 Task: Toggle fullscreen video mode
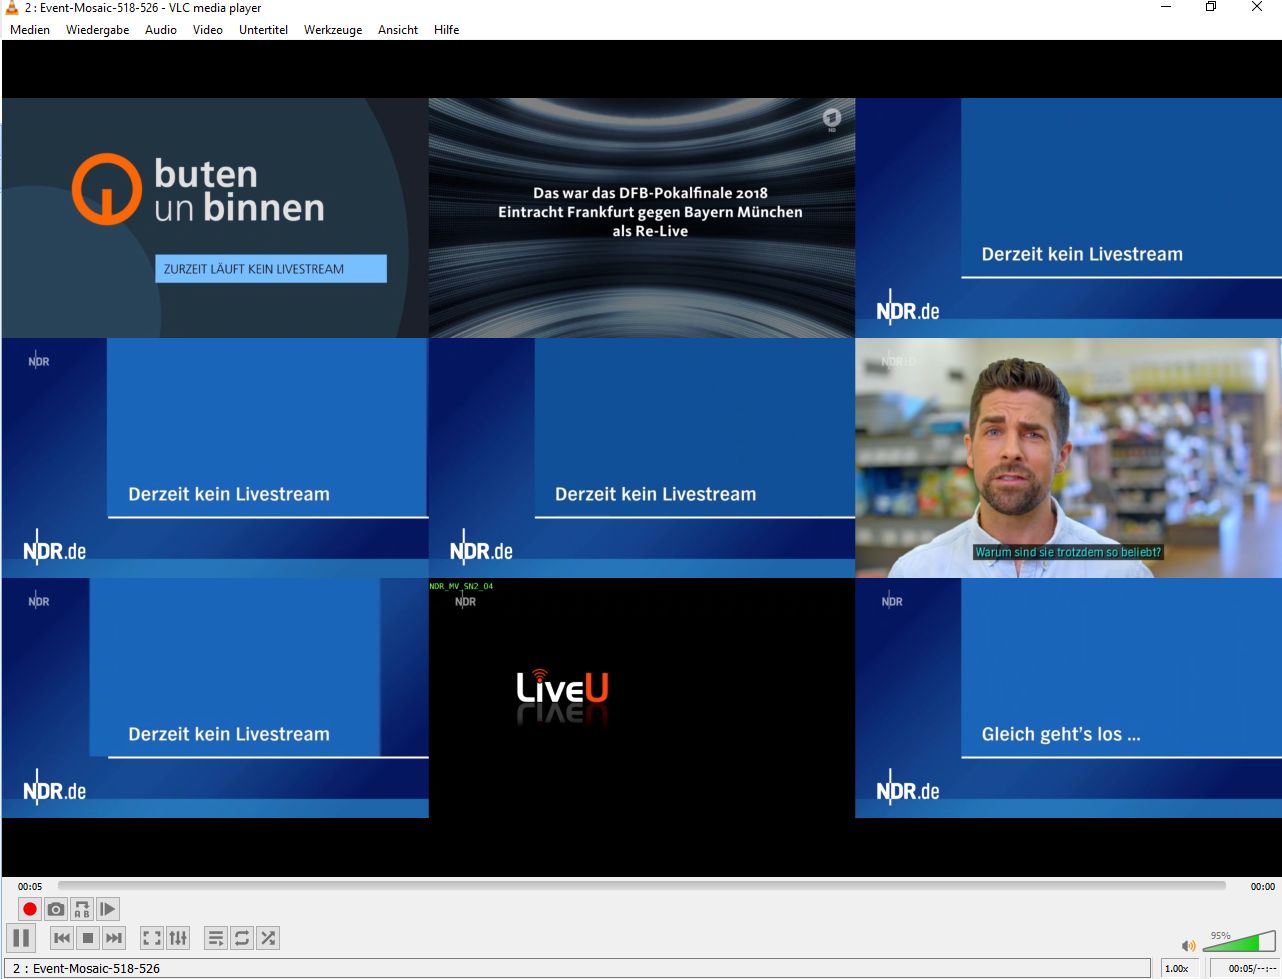152,938
